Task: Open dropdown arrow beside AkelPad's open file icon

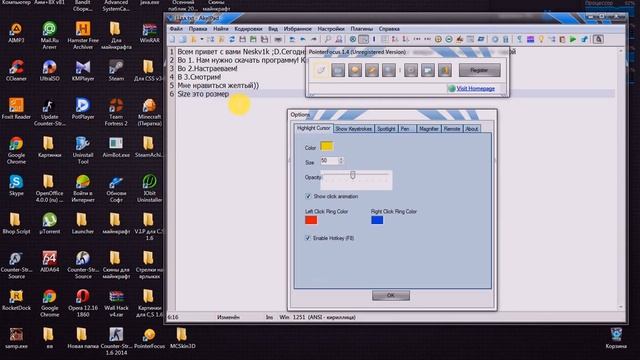Action: 202,39
